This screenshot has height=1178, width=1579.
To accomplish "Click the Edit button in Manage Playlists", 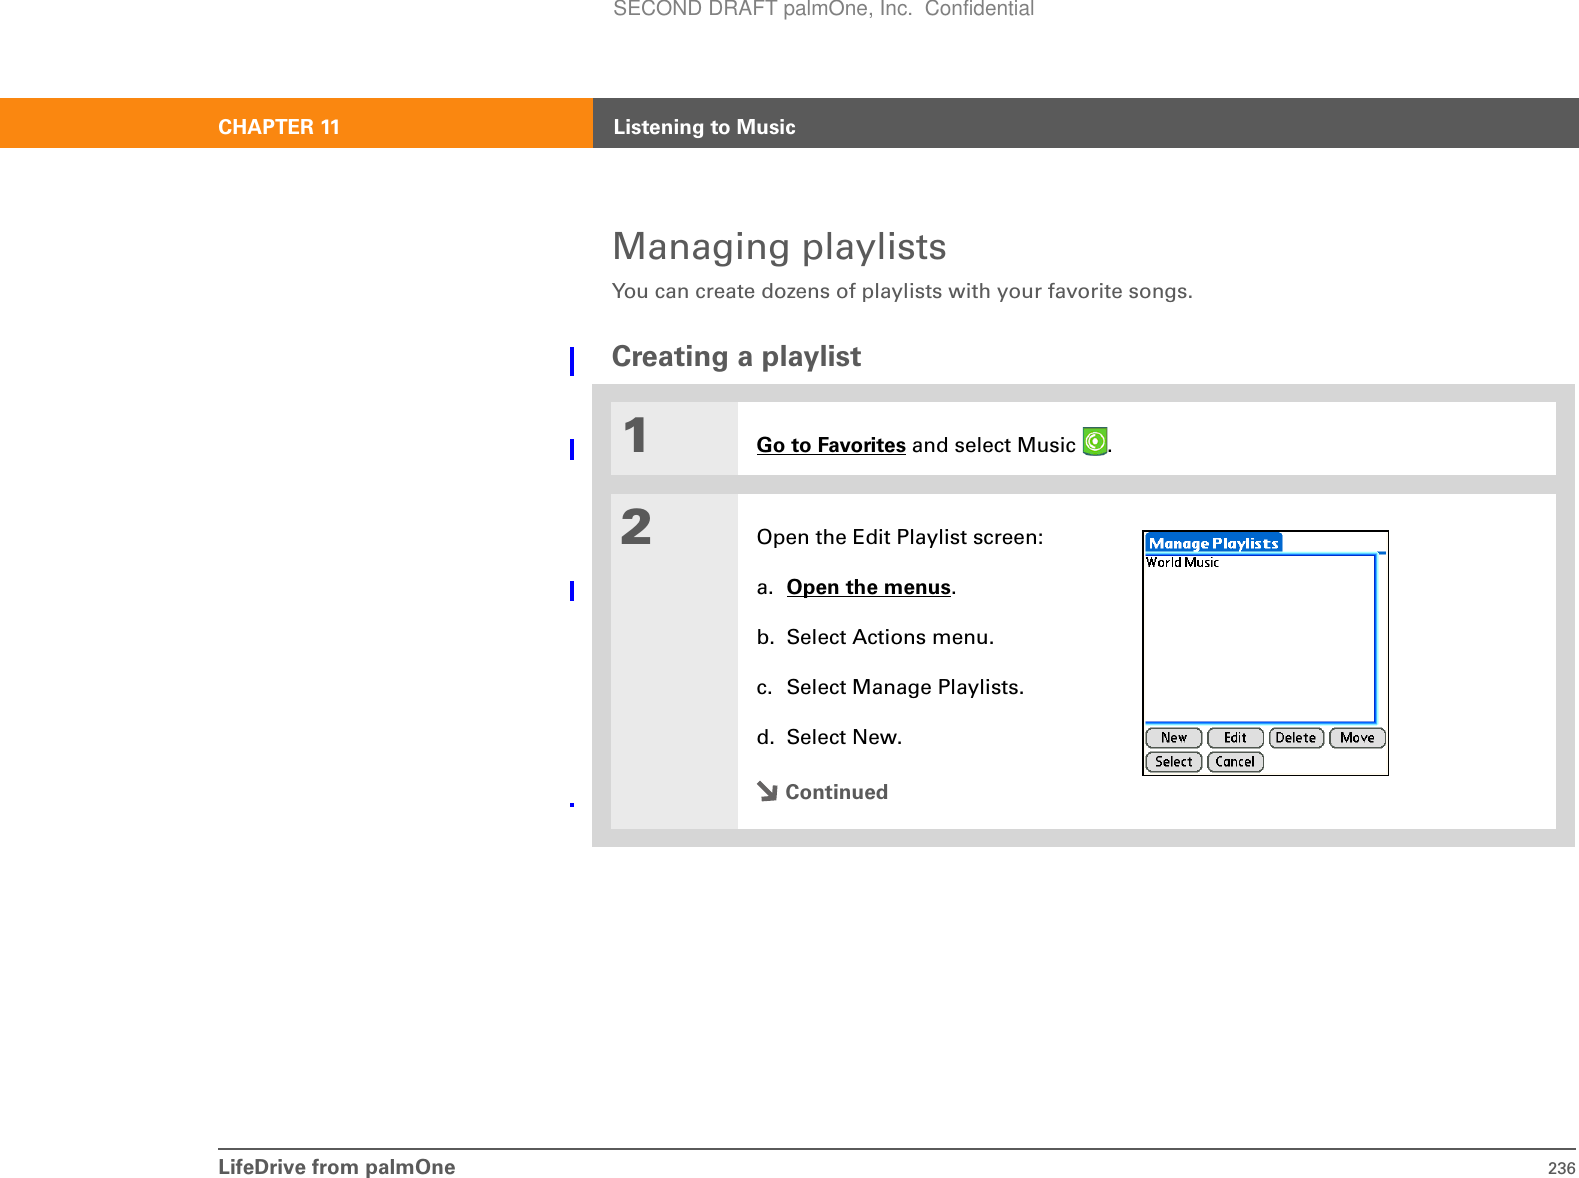I will tap(1235, 738).
